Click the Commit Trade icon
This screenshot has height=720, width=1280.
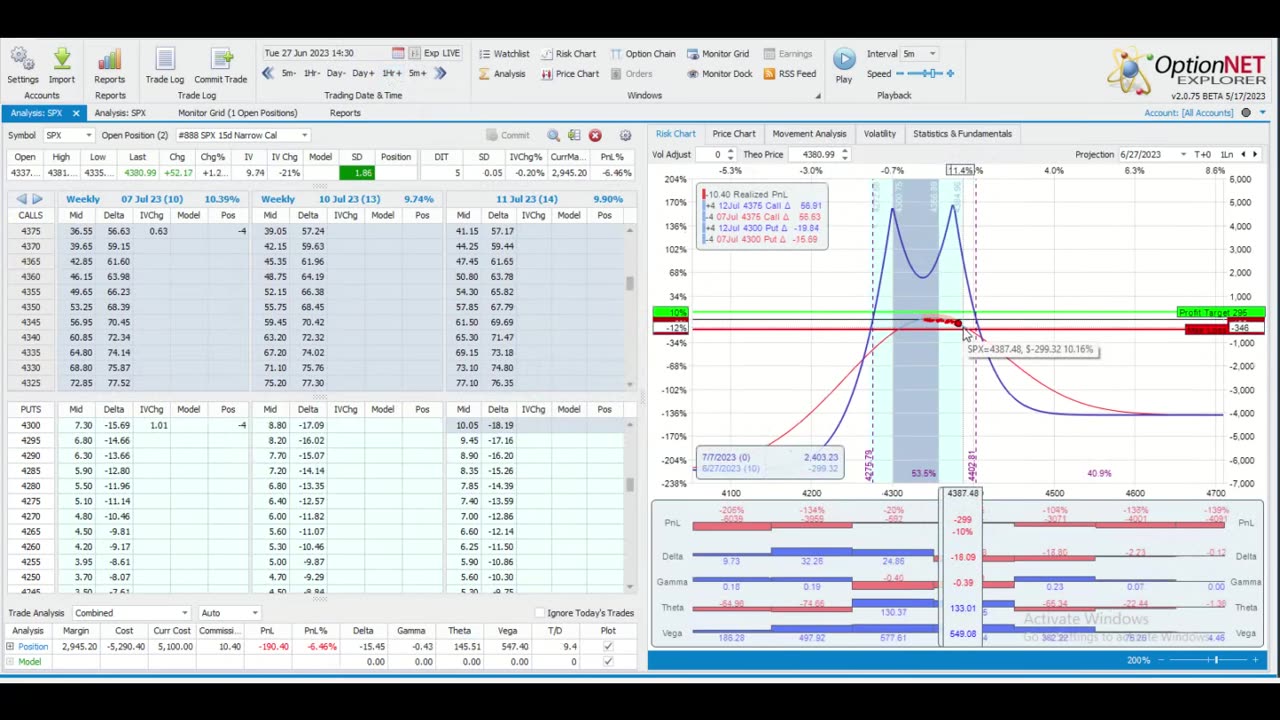coord(221,60)
